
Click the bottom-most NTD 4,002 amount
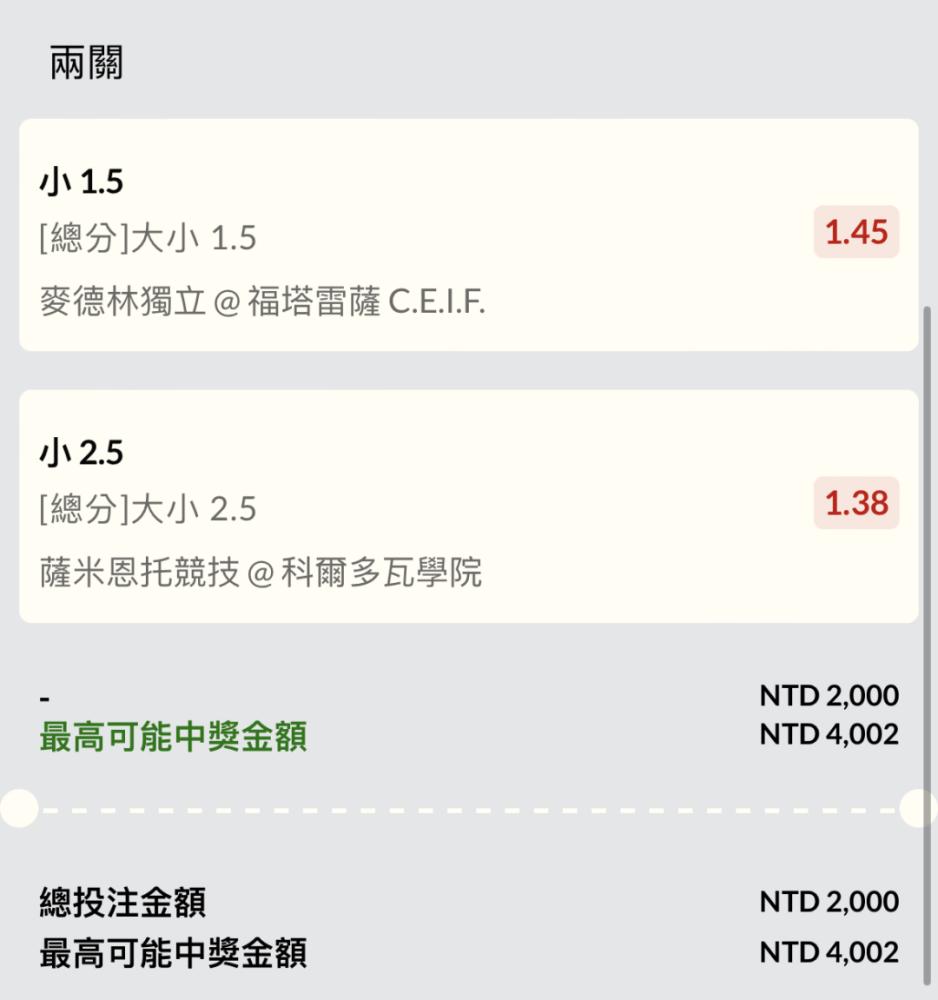(x=828, y=953)
